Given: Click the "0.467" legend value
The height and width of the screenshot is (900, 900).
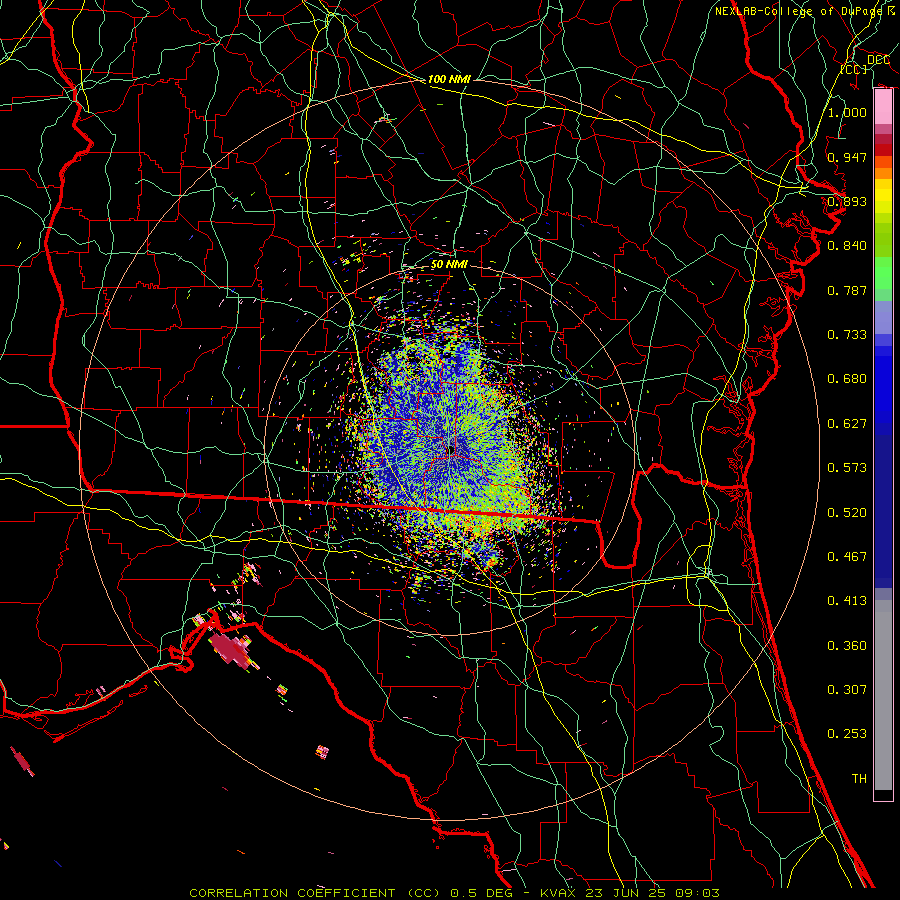Looking at the screenshot, I should pyautogui.click(x=847, y=557).
